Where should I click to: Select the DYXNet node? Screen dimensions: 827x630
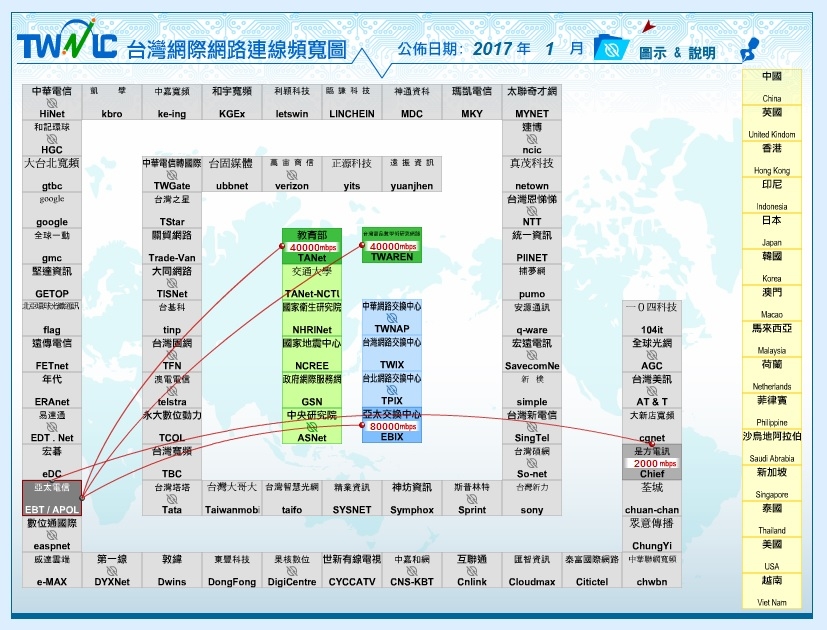pos(112,570)
